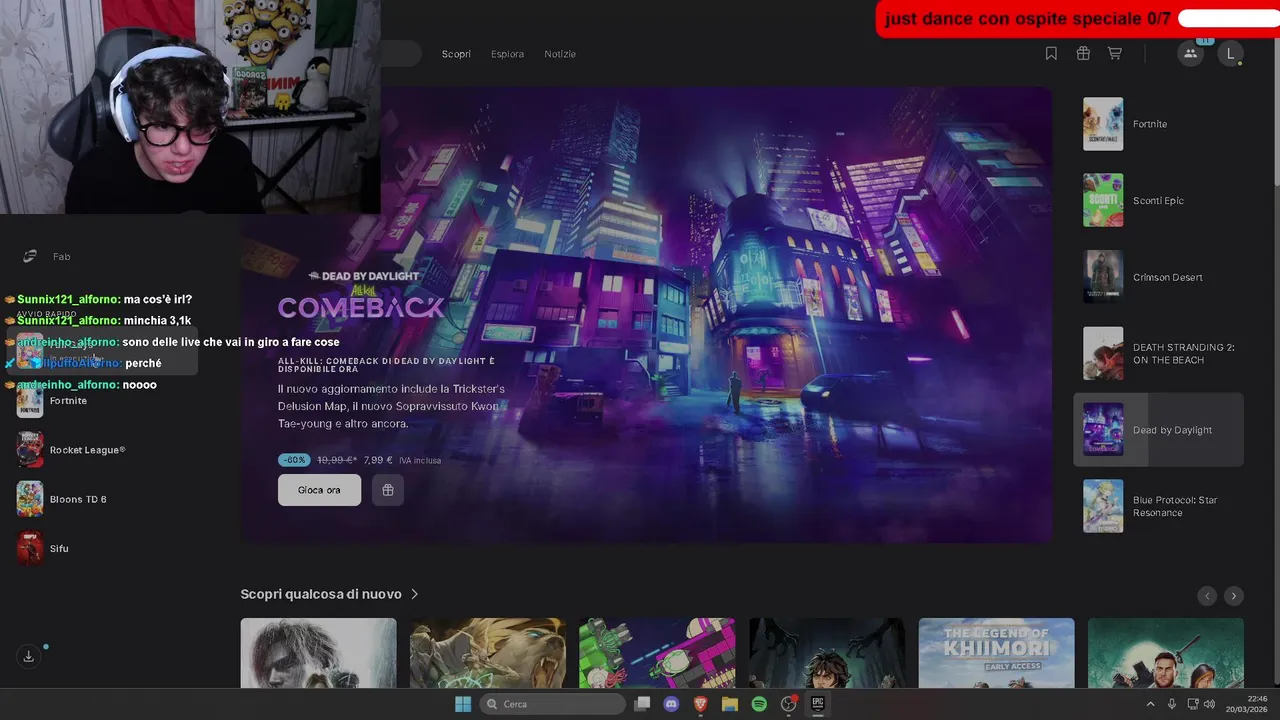Launch Rocket League icon in sidebar
The height and width of the screenshot is (720, 1280).
point(30,450)
